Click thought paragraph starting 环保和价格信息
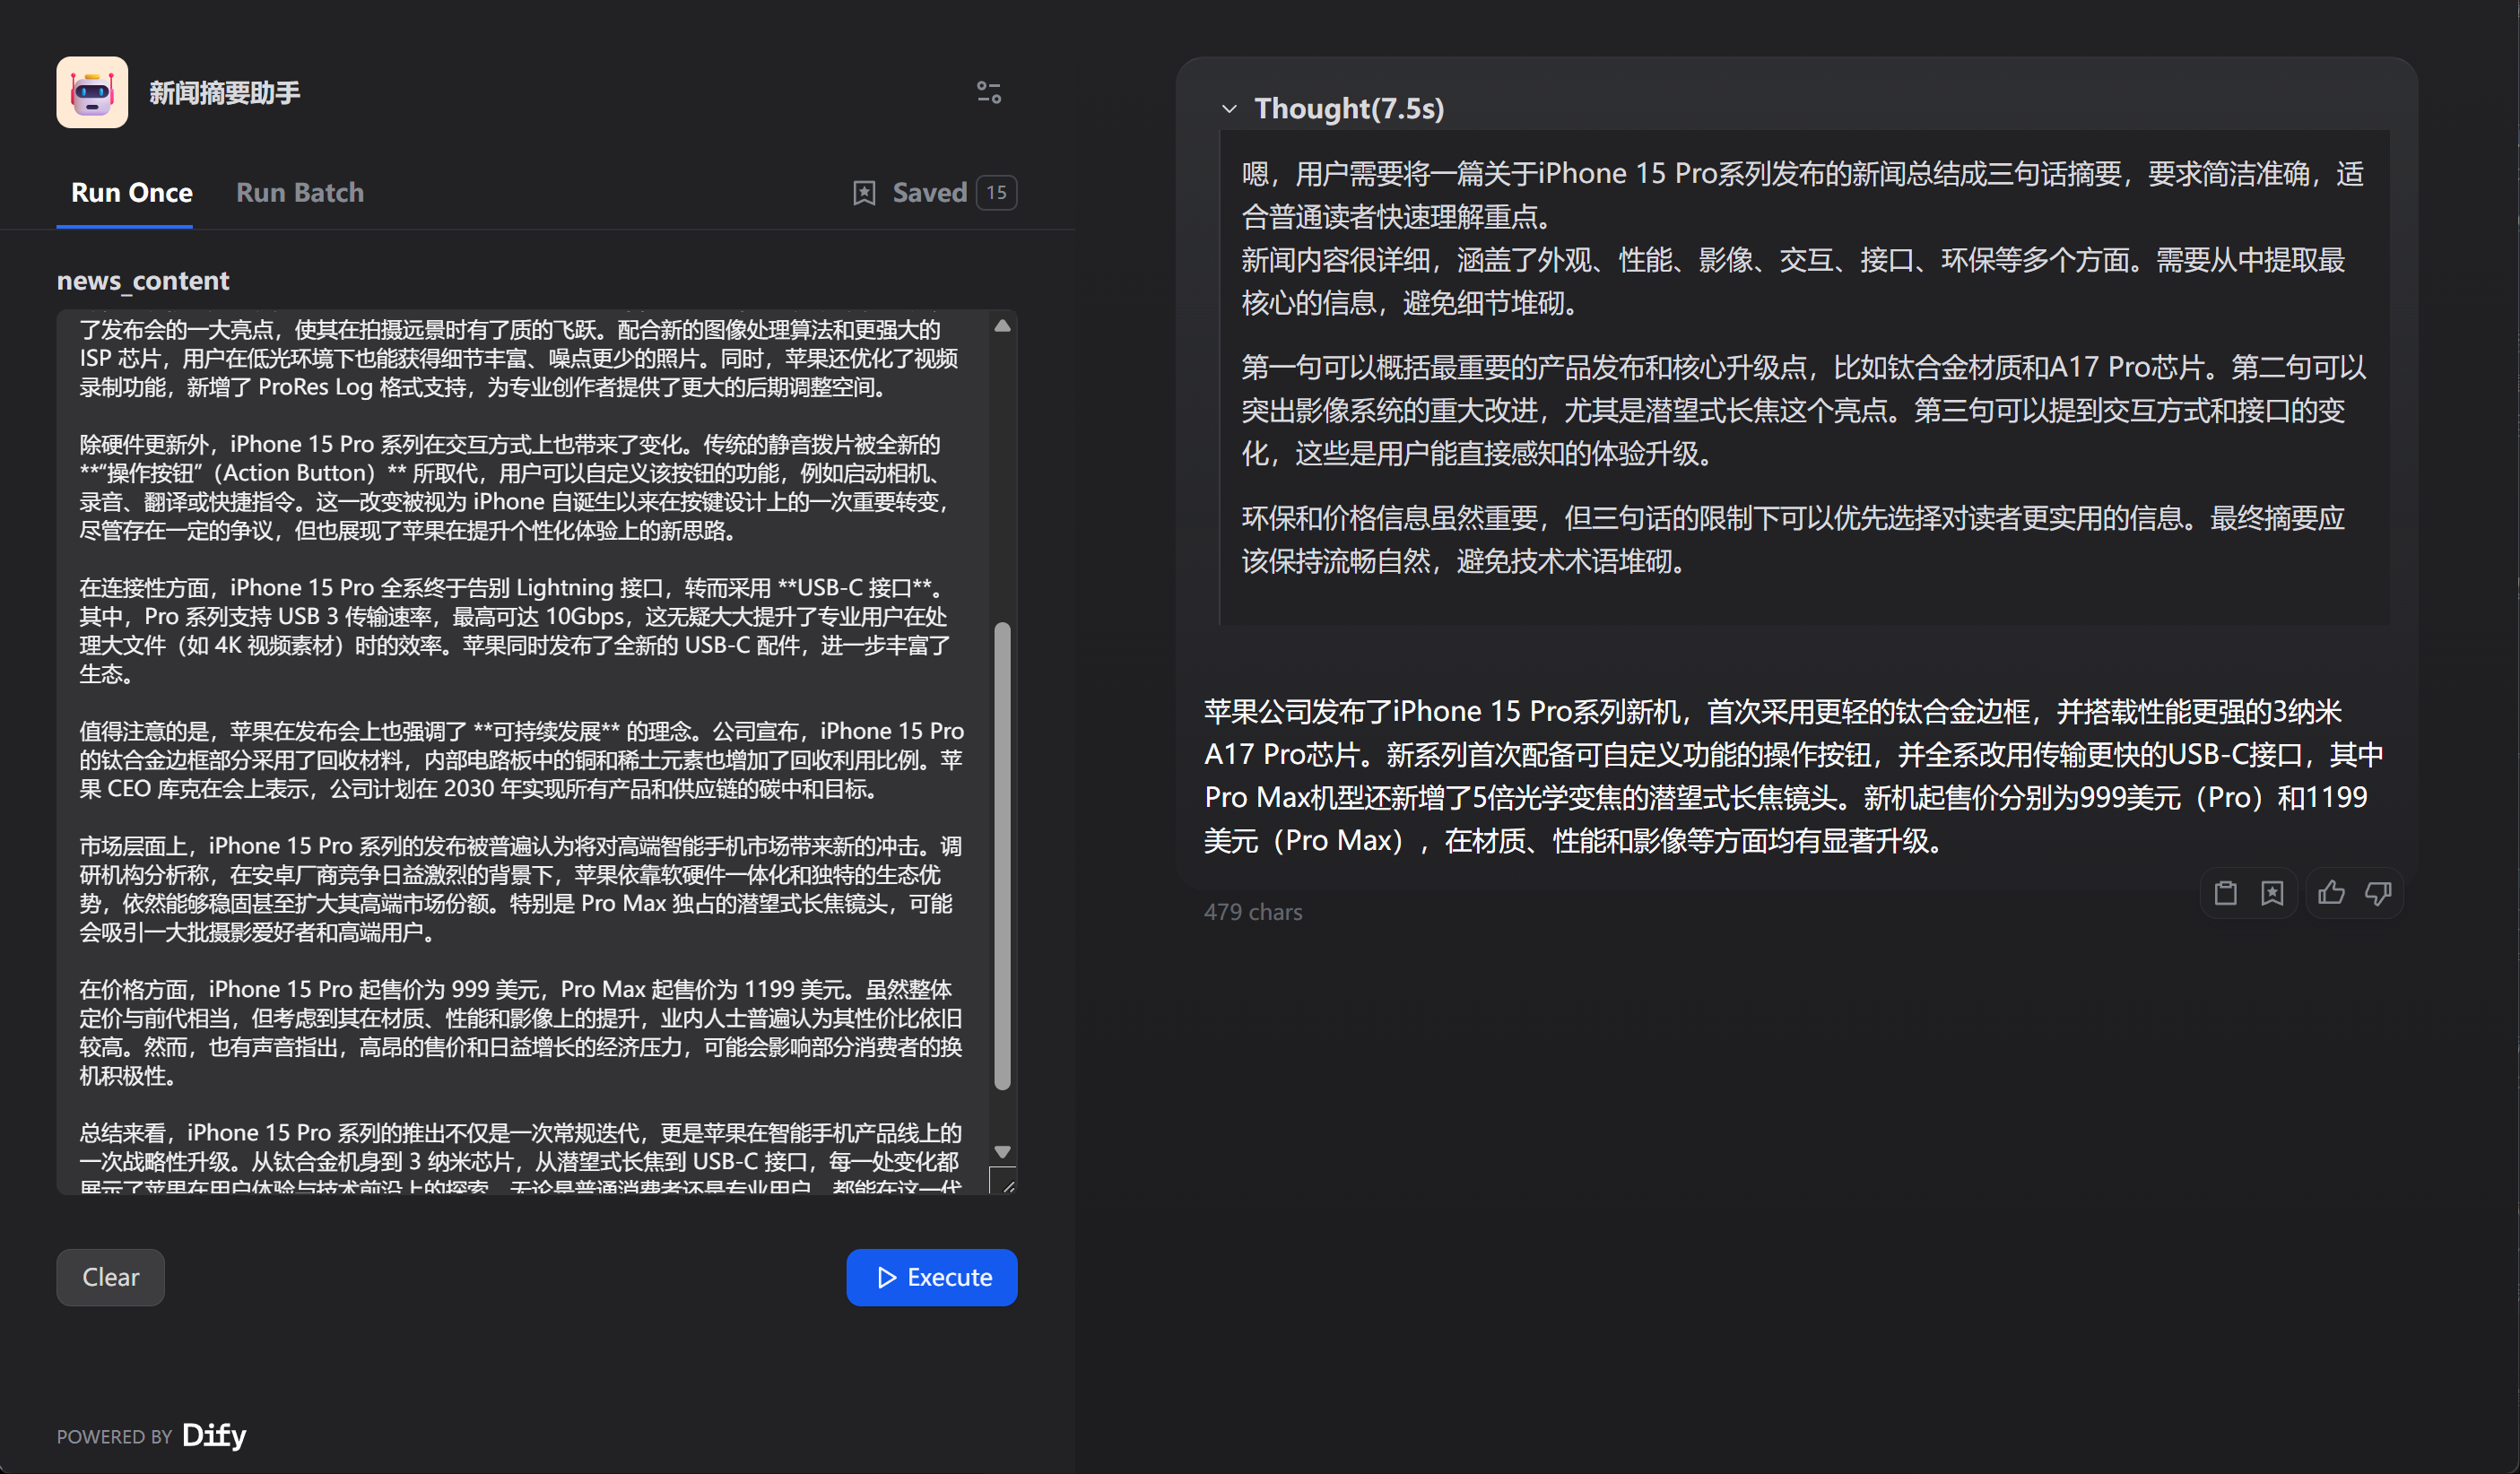This screenshot has height=1474, width=2520. (1793, 539)
